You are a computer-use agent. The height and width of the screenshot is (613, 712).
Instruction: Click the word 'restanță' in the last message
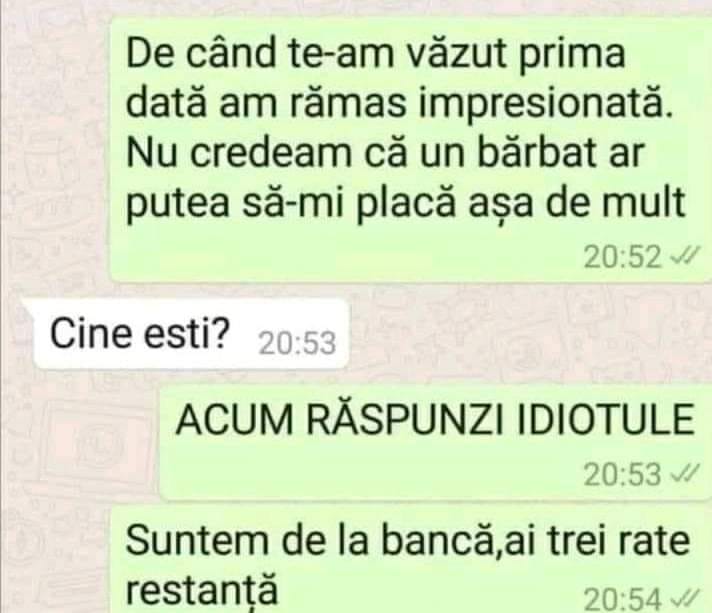point(201,590)
